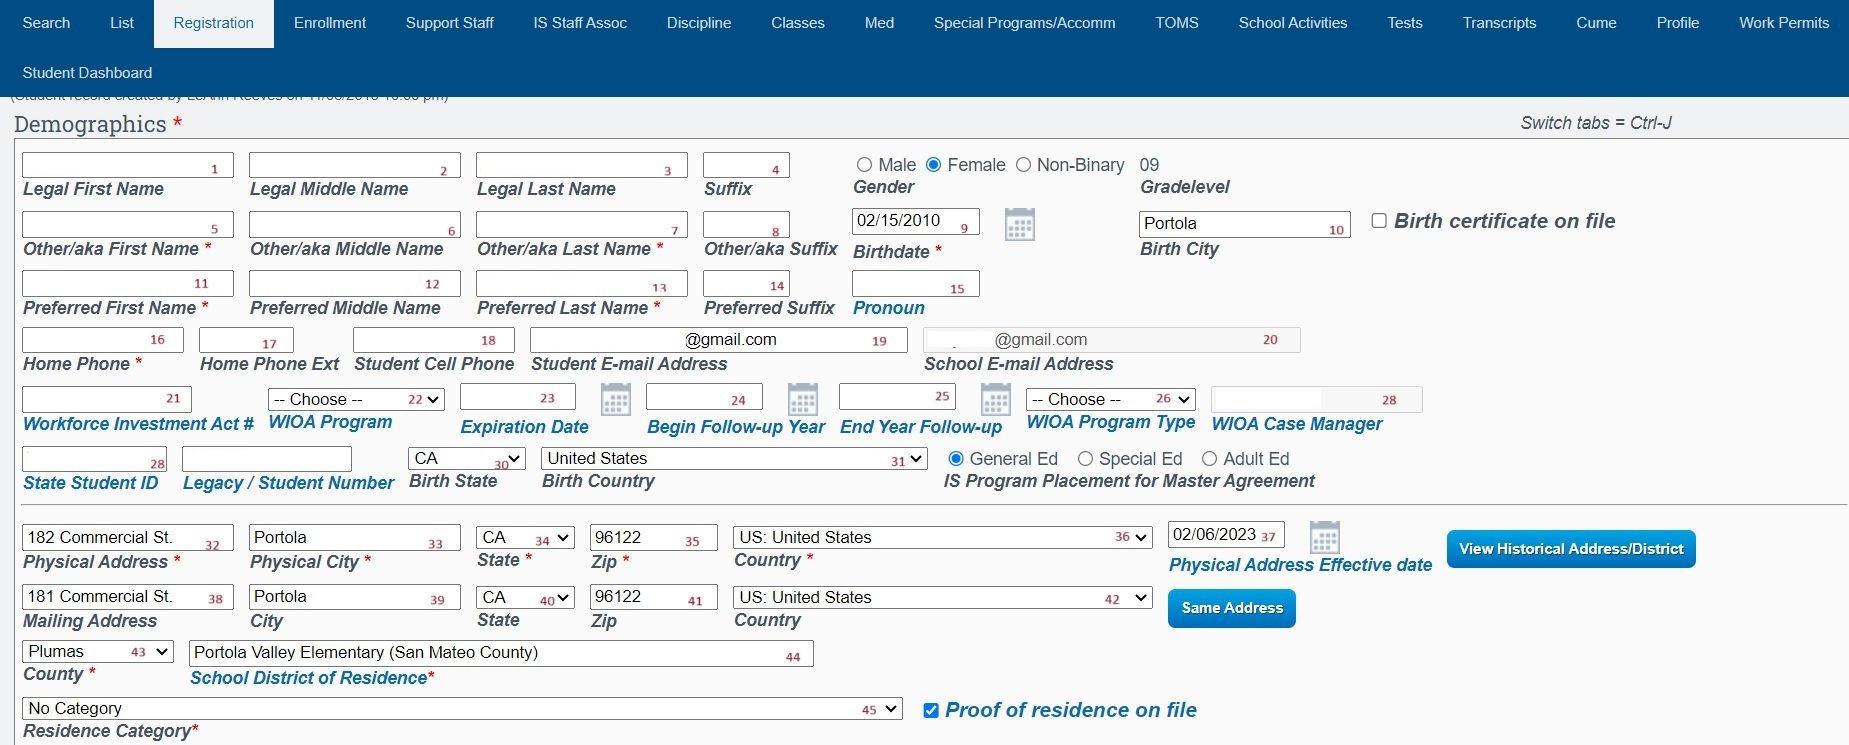Open the Begin Follow-up Year calendar icon
1849x745 pixels.
click(x=802, y=400)
